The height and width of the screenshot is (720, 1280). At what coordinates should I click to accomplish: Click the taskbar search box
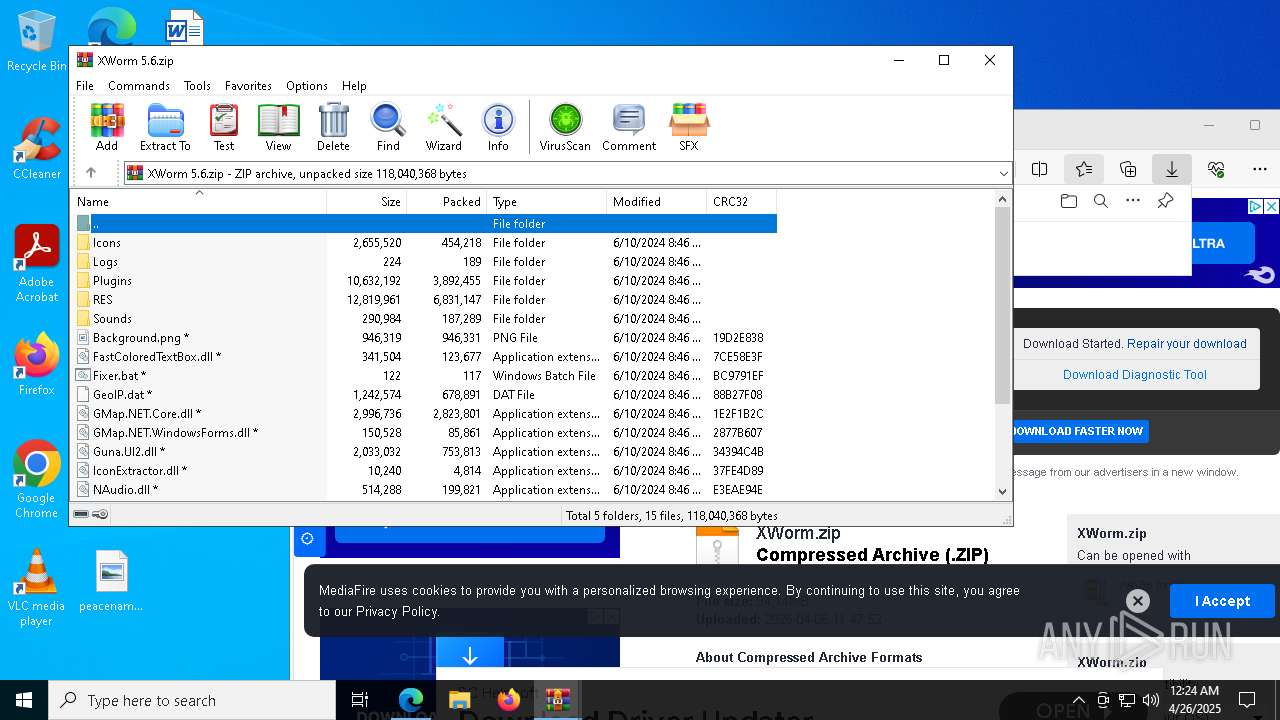pos(192,700)
